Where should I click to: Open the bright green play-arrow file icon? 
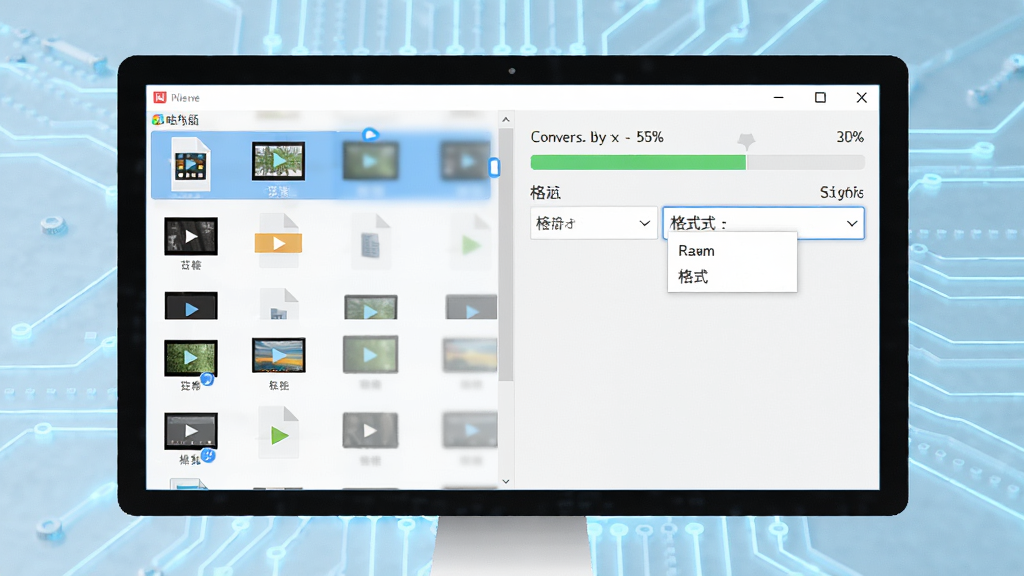pos(279,432)
